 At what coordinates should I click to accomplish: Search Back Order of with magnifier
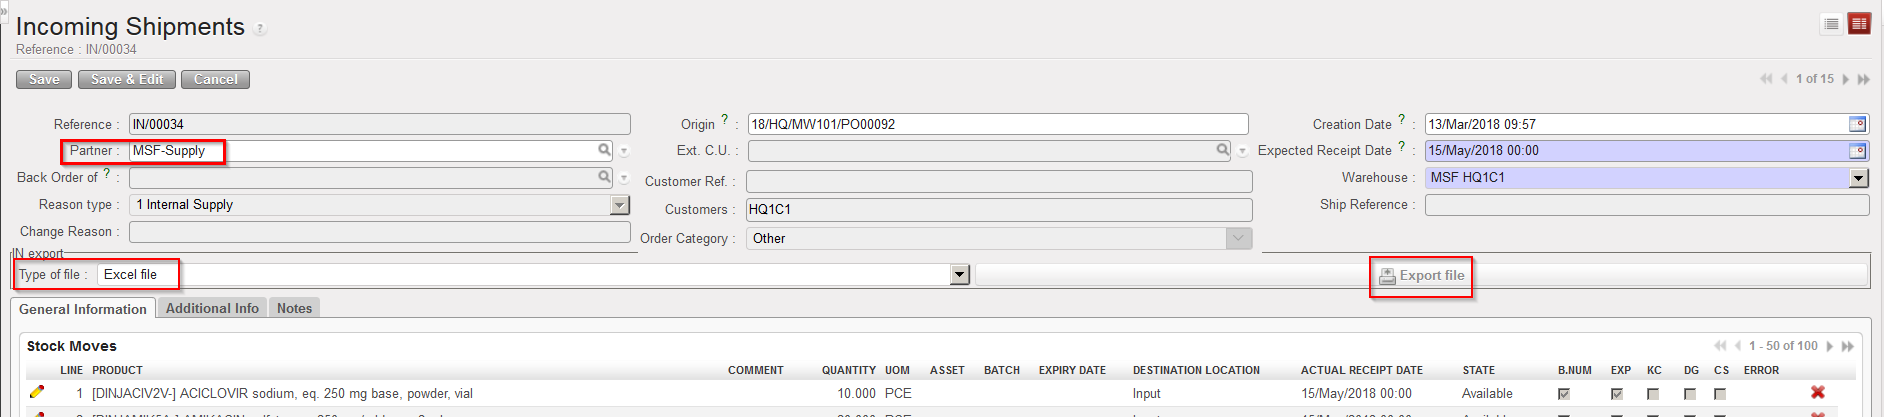point(604,177)
